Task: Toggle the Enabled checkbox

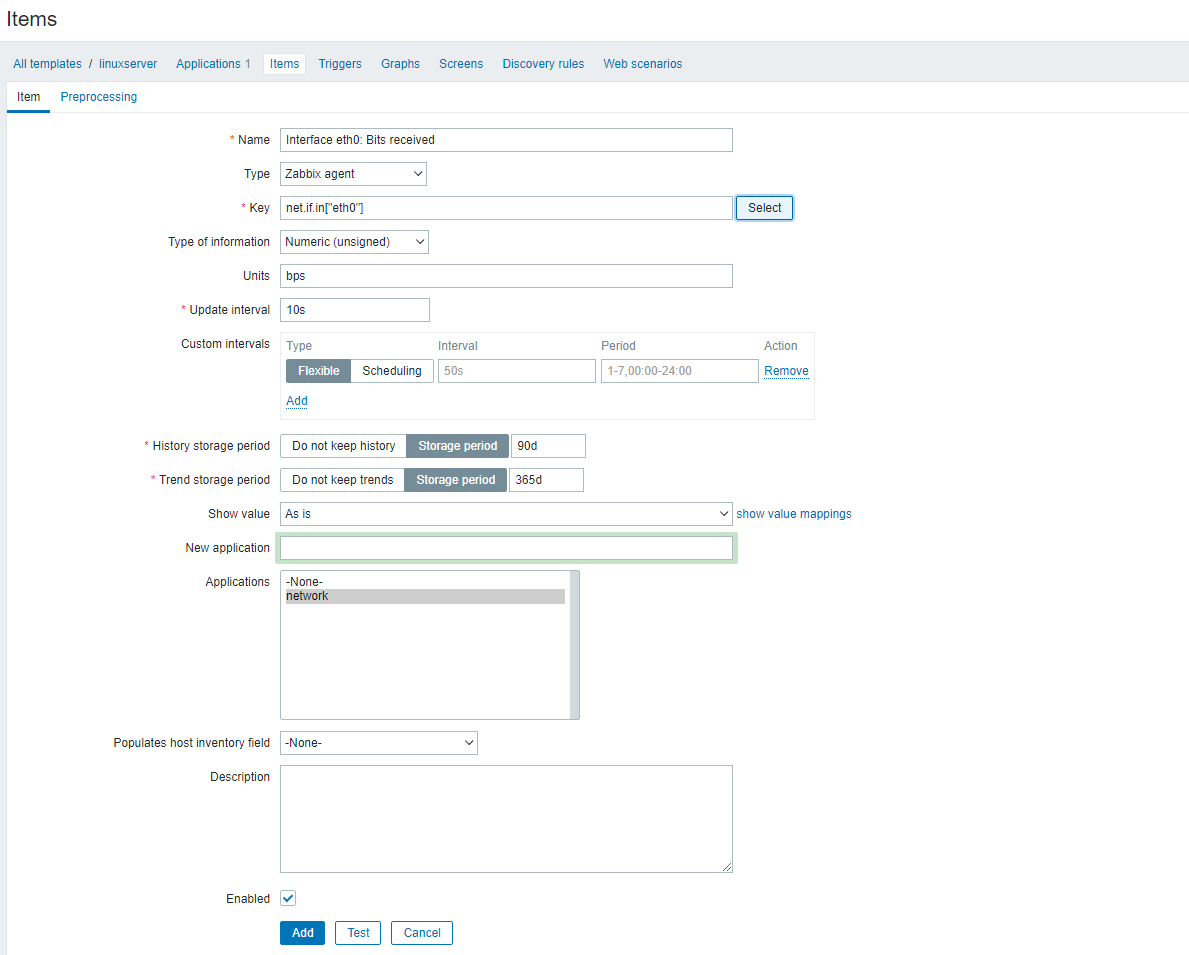Action: click(x=288, y=899)
